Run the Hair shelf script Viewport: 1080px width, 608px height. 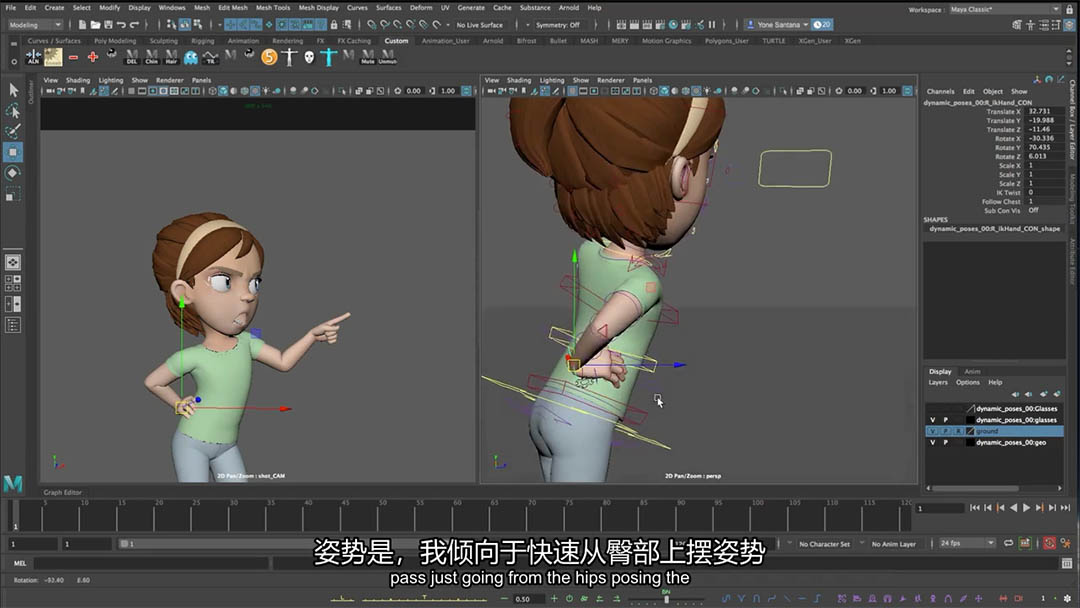click(x=171, y=57)
